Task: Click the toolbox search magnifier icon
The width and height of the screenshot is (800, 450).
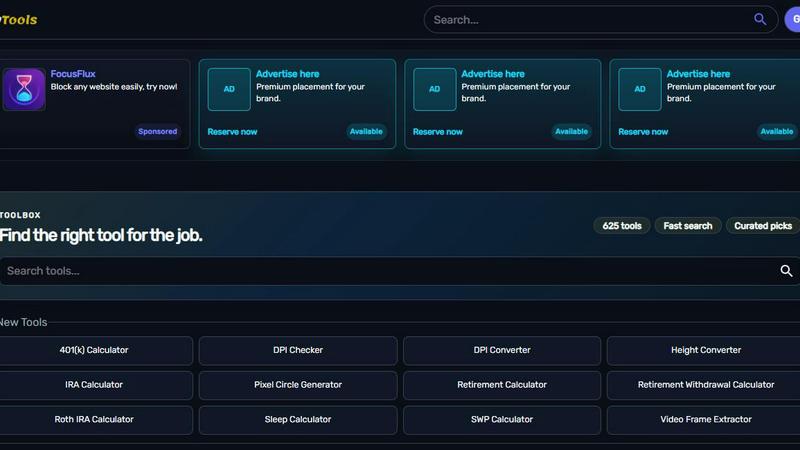Action: [x=786, y=271]
